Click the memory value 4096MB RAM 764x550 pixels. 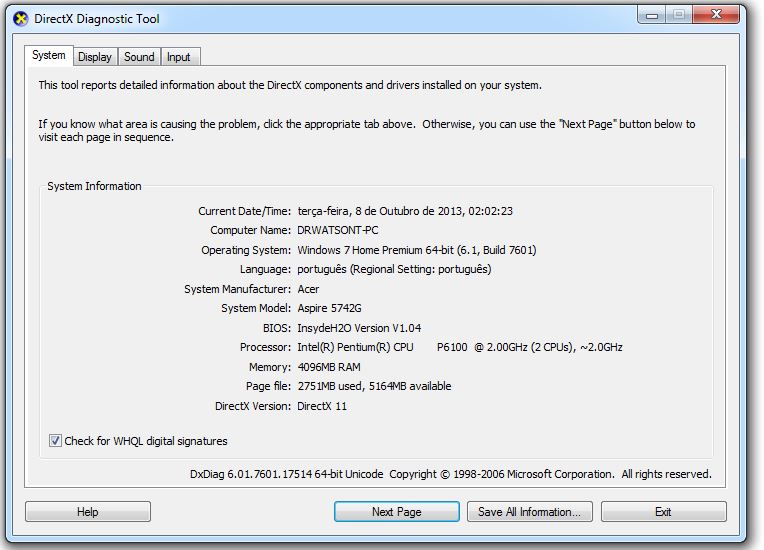coord(329,367)
